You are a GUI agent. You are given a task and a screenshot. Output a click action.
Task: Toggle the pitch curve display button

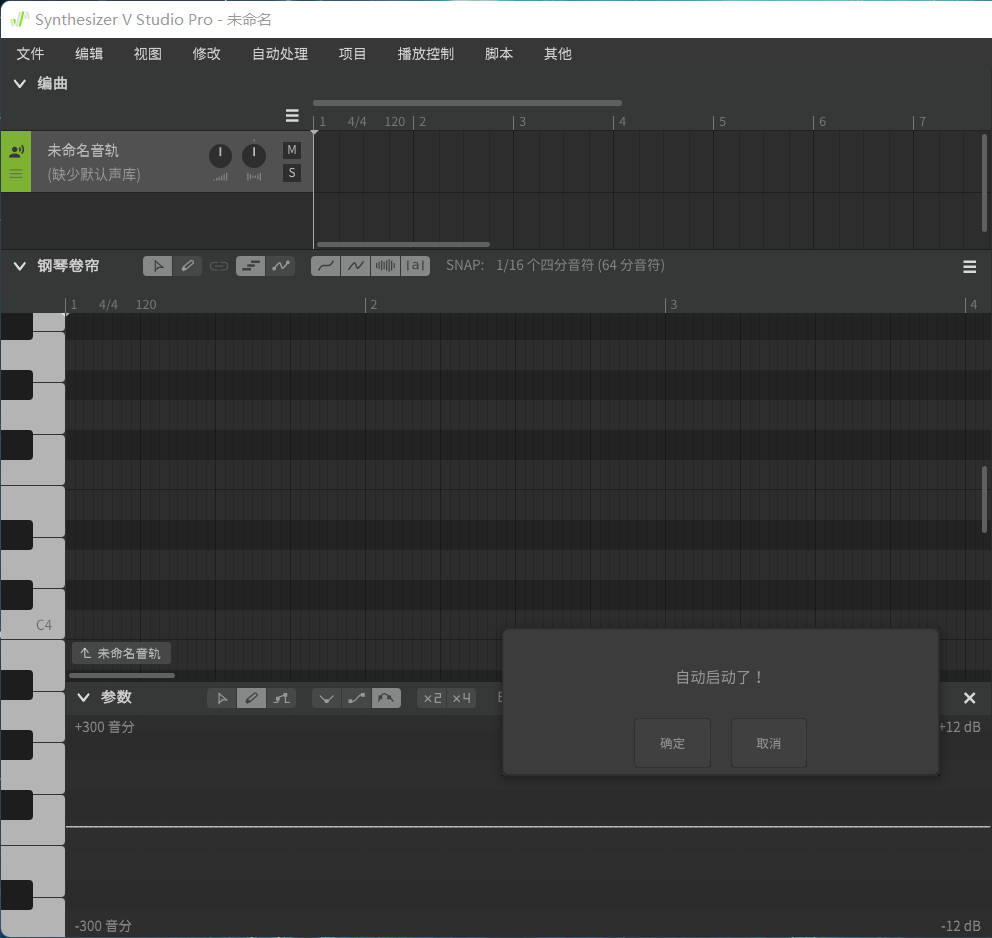point(326,266)
